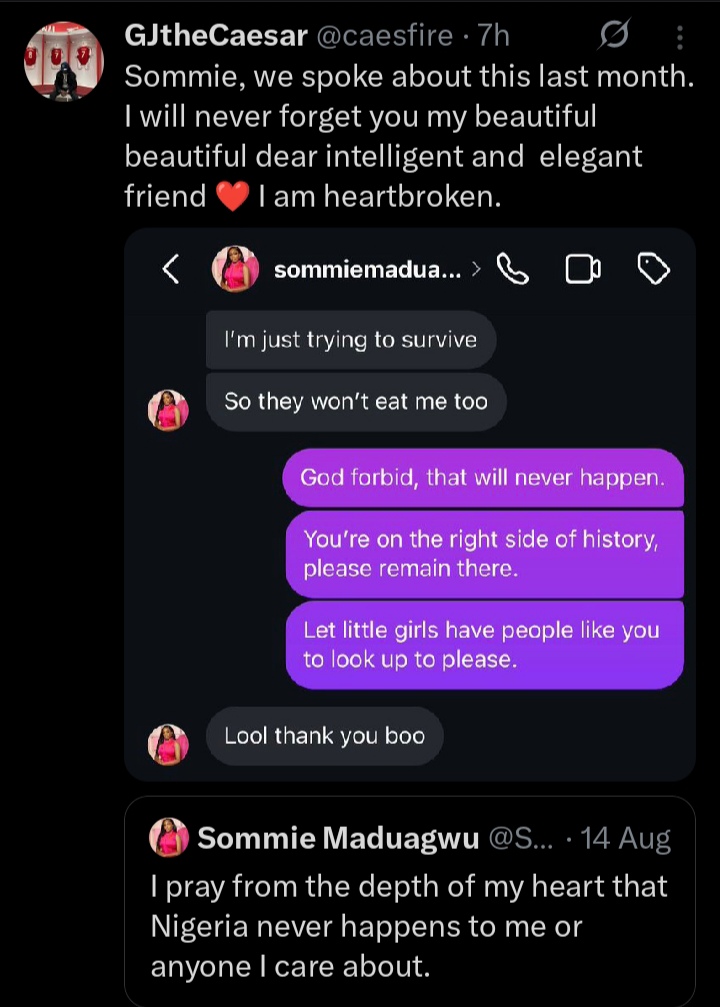720x1007 pixels.
Task: Start a voice call with sommiemadua
Action: point(512,268)
